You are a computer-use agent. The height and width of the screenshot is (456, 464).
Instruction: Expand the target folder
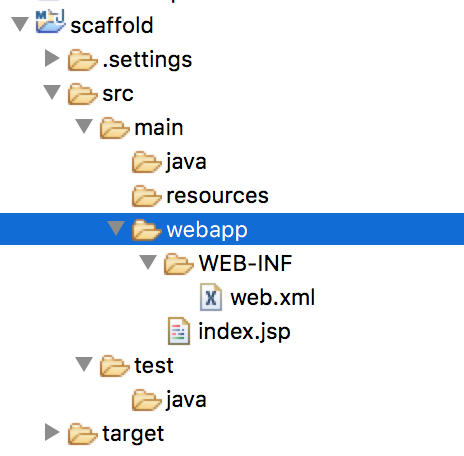(x=52, y=432)
